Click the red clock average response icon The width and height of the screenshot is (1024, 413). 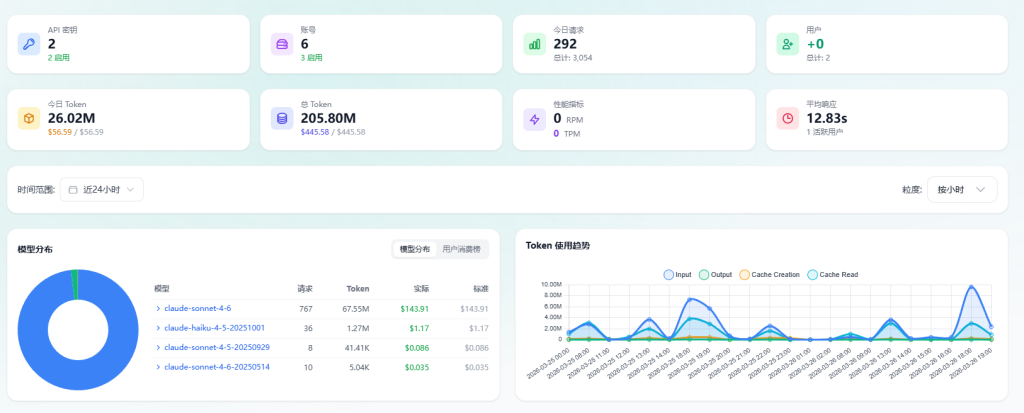788,119
